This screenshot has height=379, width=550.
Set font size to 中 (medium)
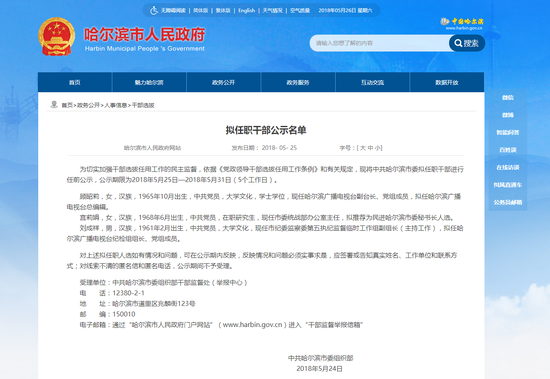point(370,148)
